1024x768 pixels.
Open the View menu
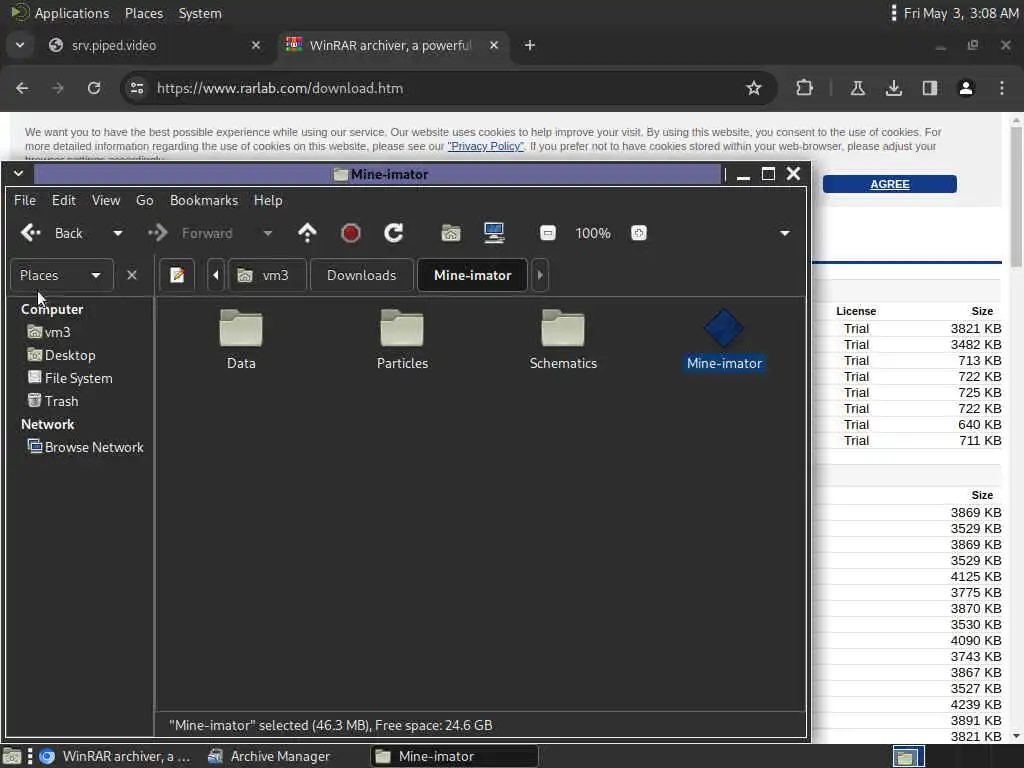pyautogui.click(x=106, y=200)
